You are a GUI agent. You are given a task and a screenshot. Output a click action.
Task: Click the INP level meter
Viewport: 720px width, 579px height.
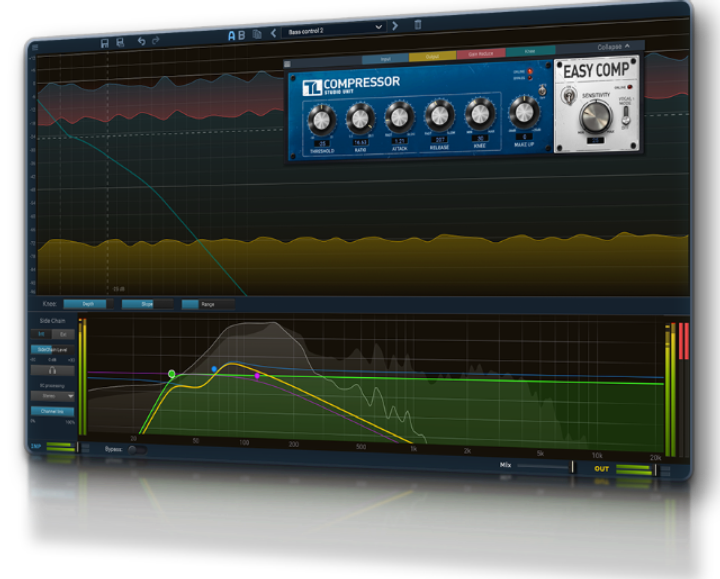click(x=61, y=447)
